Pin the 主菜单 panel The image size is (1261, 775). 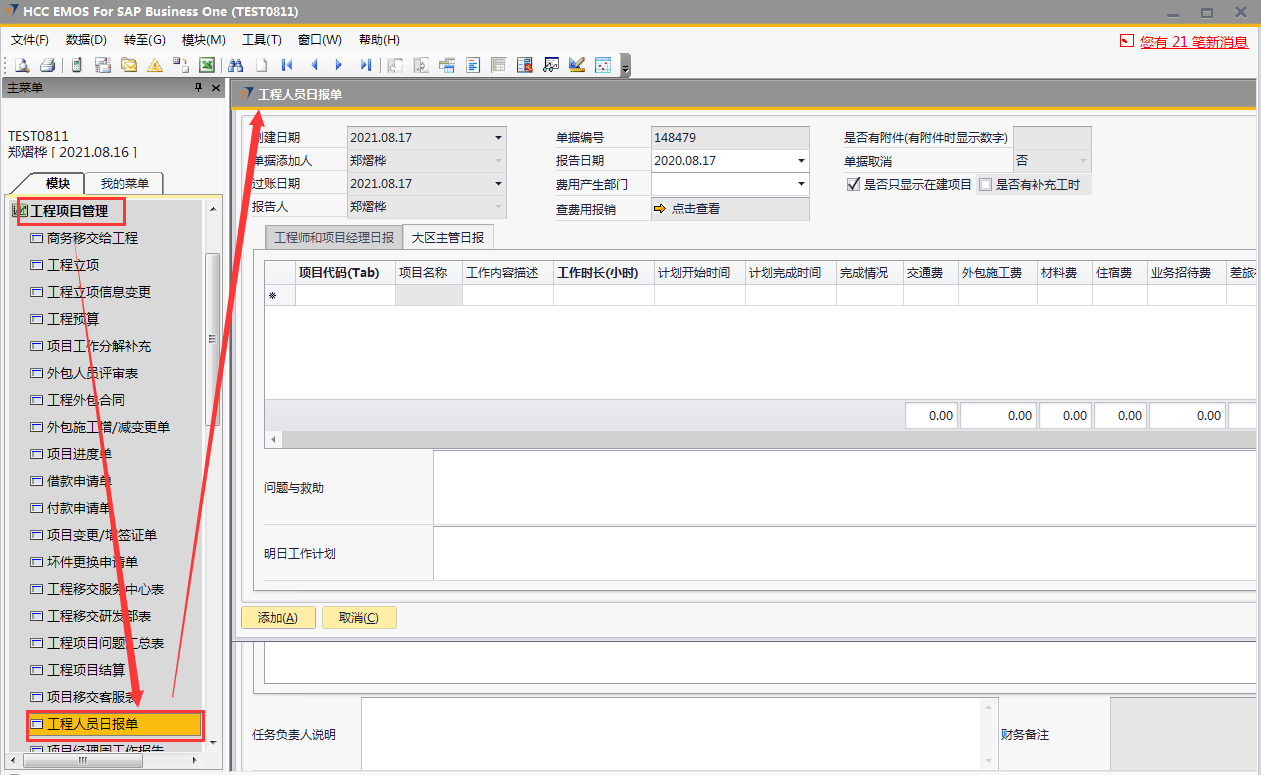click(x=198, y=88)
